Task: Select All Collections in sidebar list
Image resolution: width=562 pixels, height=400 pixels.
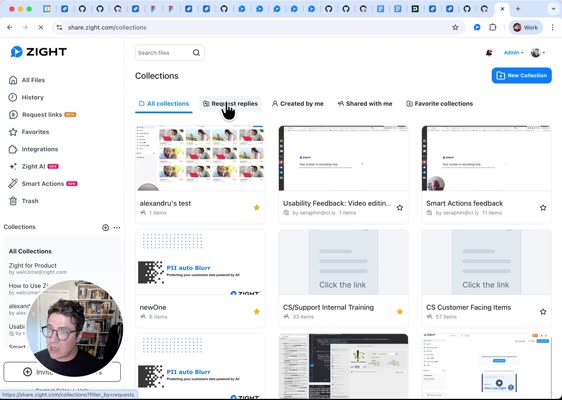Action: coord(30,251)
